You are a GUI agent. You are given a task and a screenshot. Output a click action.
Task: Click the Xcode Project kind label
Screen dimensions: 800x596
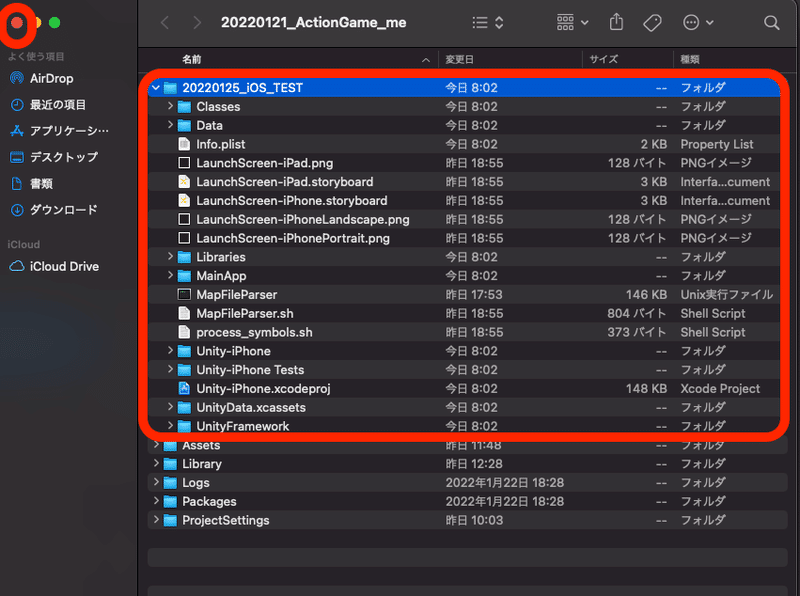point(720,388)
